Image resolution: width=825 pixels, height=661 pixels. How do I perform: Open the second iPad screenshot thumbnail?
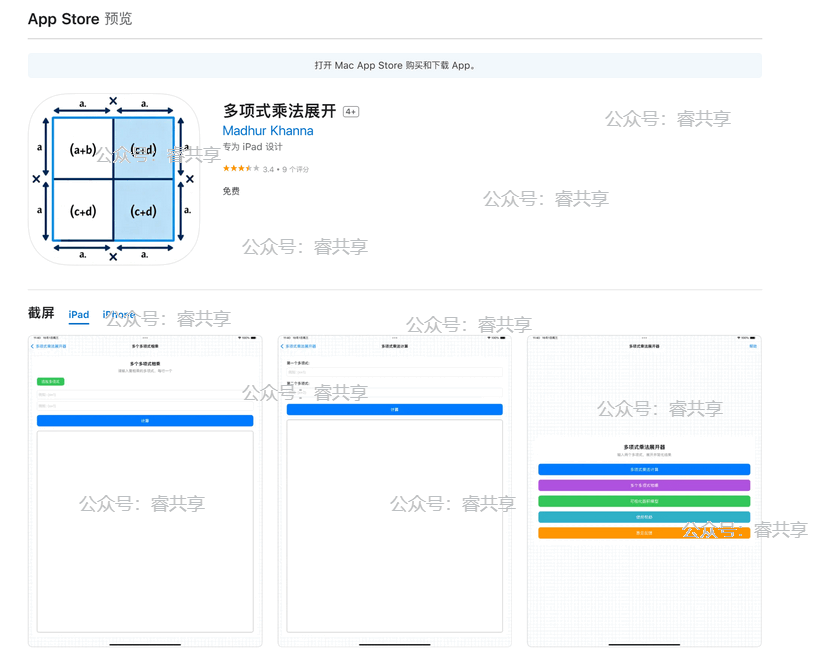[x=394, y=490]
